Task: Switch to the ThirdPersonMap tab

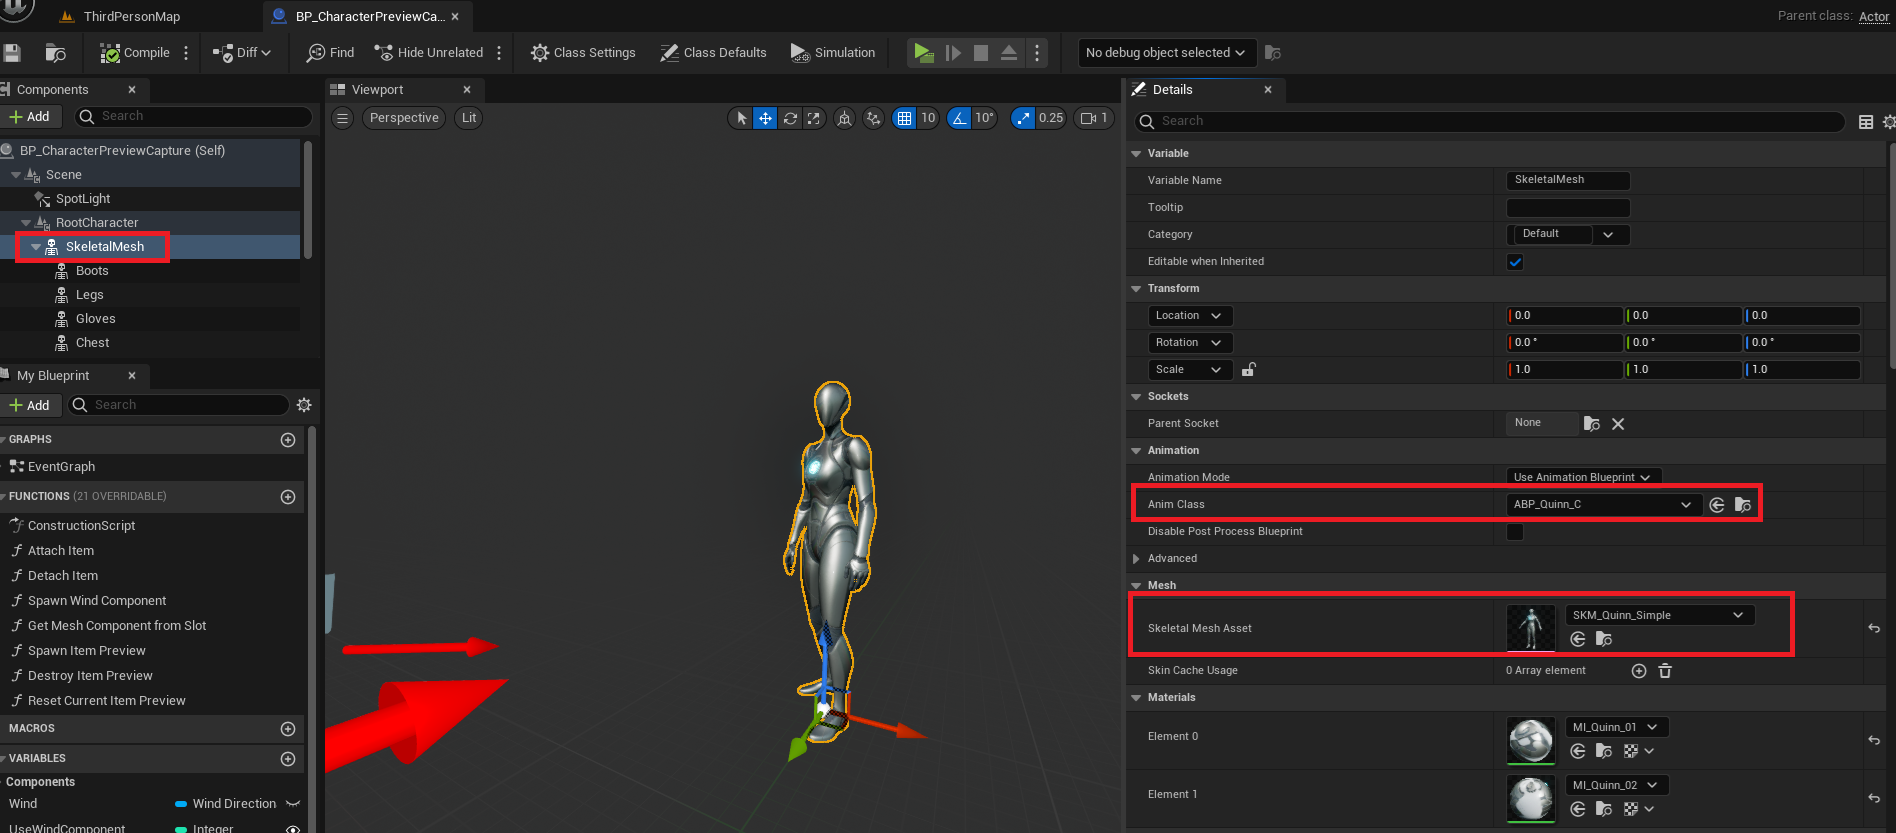Action: coord(131,16)
